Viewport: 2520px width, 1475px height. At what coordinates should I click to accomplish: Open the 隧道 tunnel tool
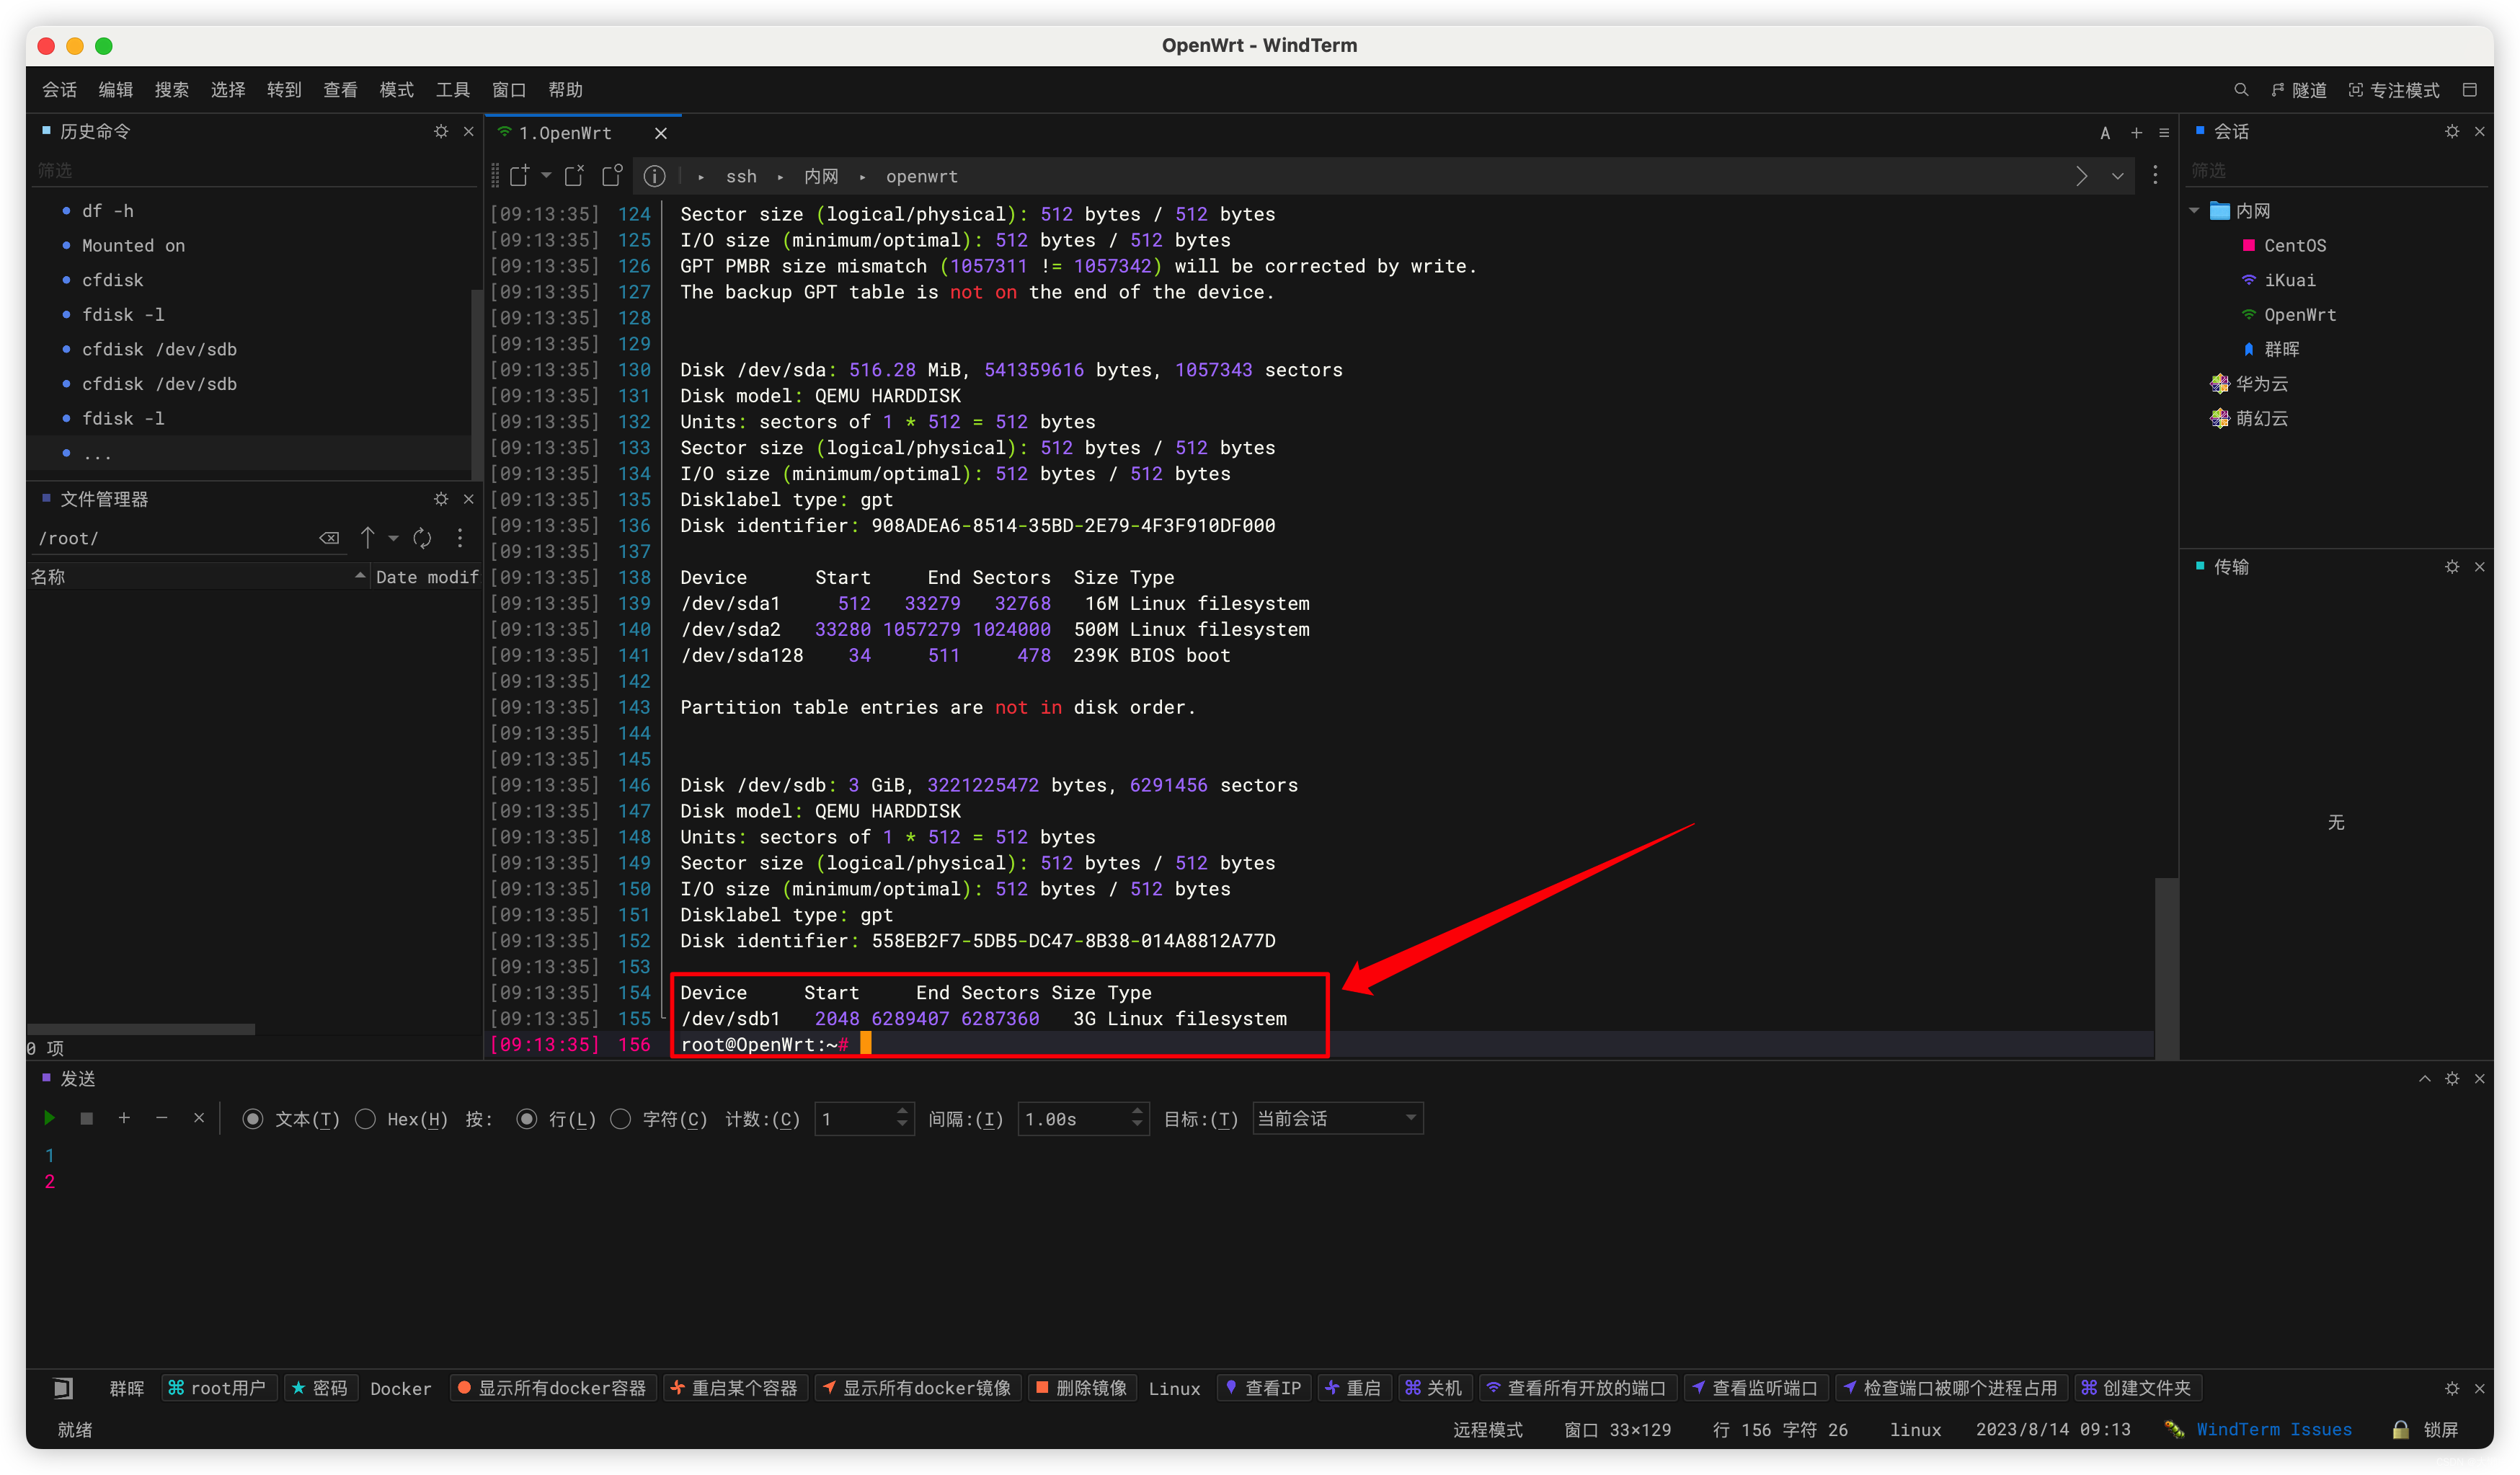pos(2298,90)
